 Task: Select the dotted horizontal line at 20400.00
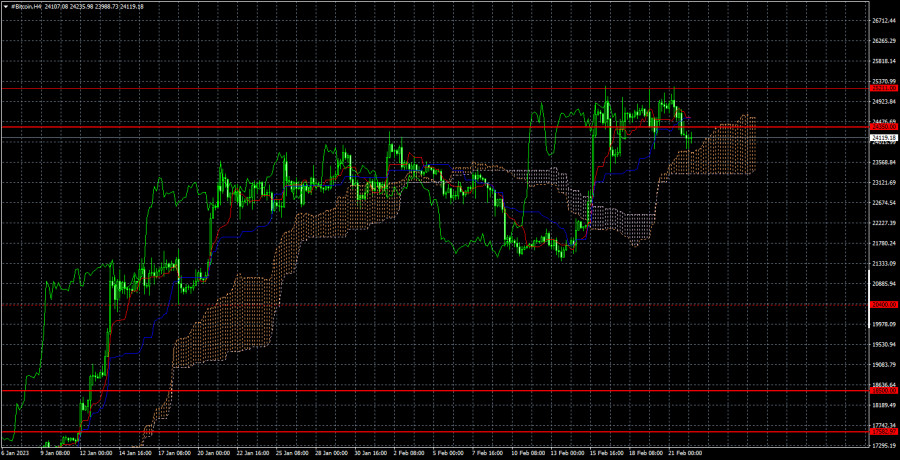click(x=435, y=304)
